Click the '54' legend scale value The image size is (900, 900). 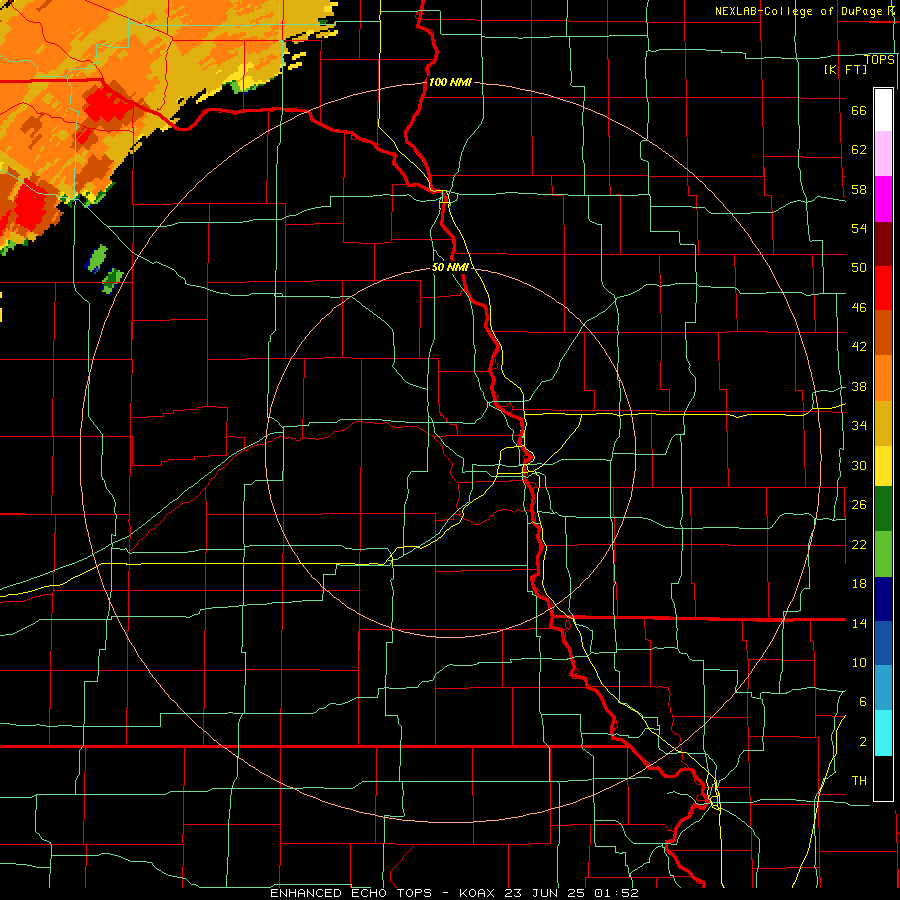(x=859, y=228)
